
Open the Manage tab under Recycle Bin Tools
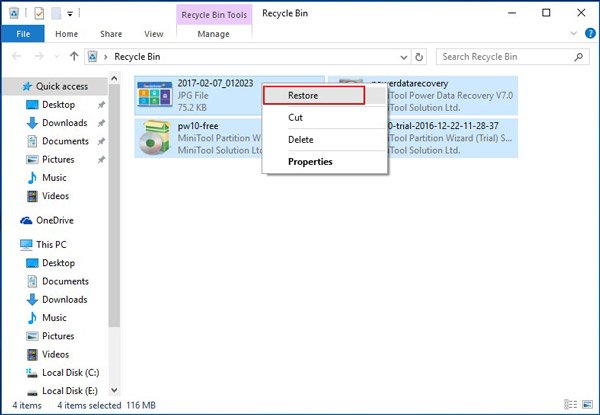coord(214,34)
